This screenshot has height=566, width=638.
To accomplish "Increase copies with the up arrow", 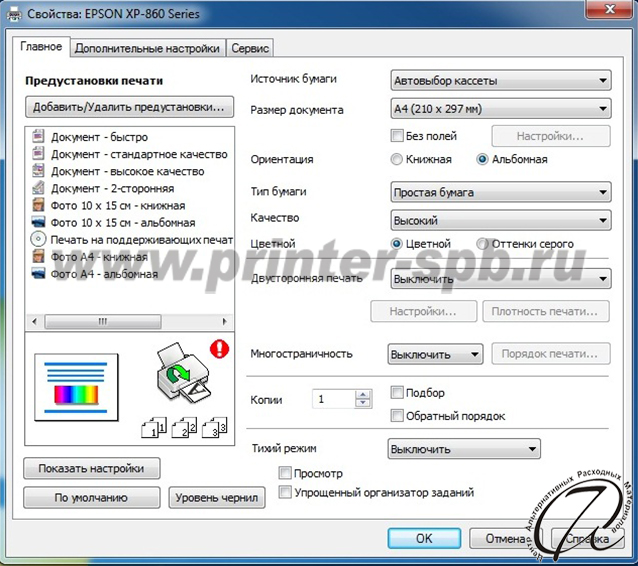I will click(363, 394).
